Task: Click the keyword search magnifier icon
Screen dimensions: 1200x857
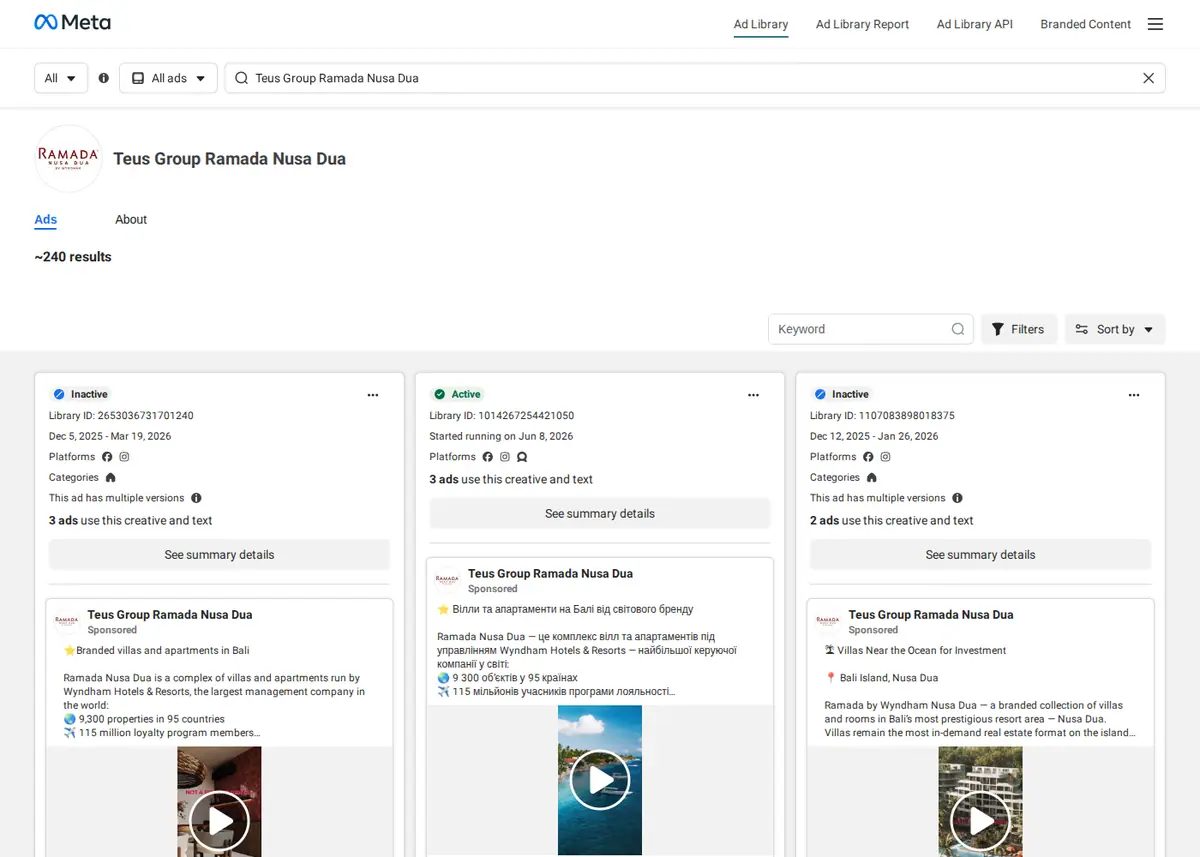Action: point(957,329)
